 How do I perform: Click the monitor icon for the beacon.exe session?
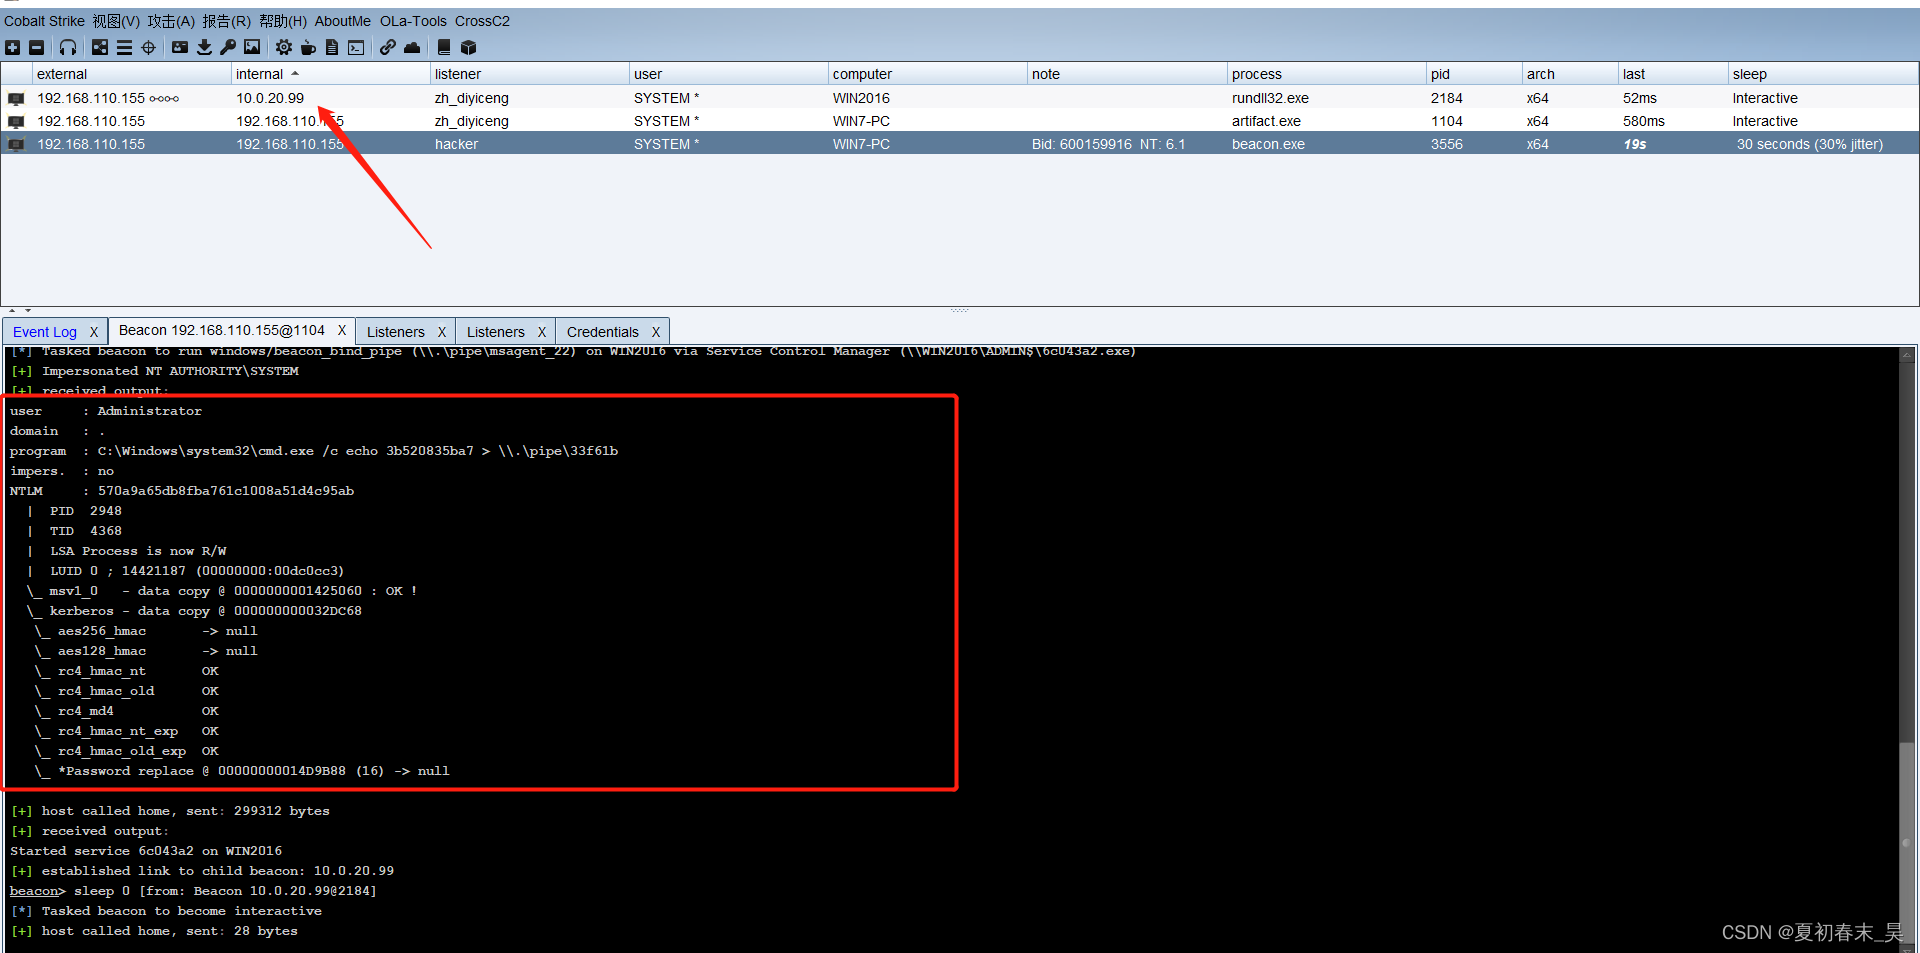click(16, 144)
